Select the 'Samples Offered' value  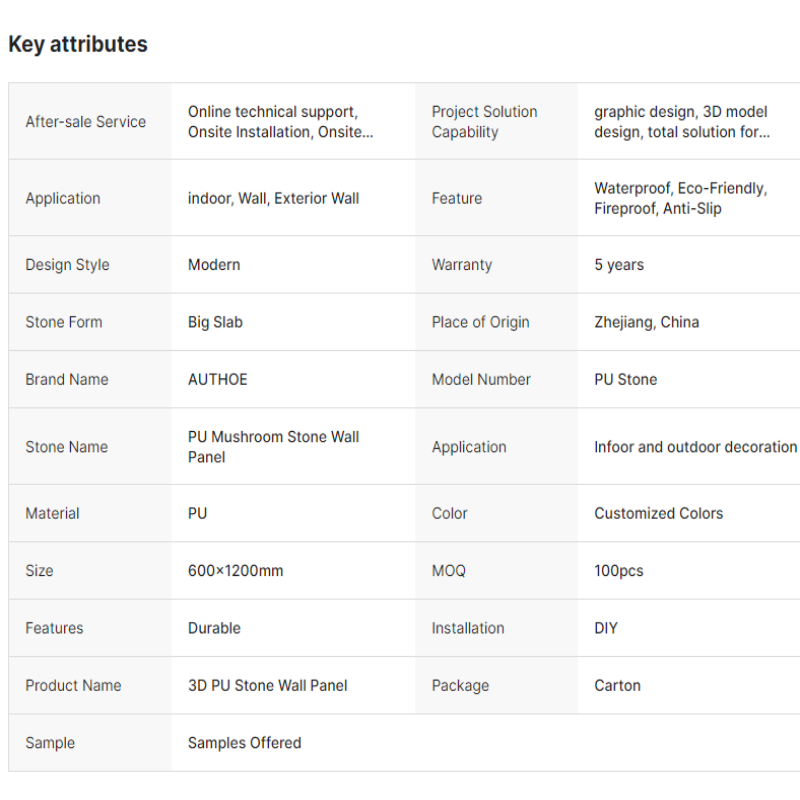click(x=244, y=743)
